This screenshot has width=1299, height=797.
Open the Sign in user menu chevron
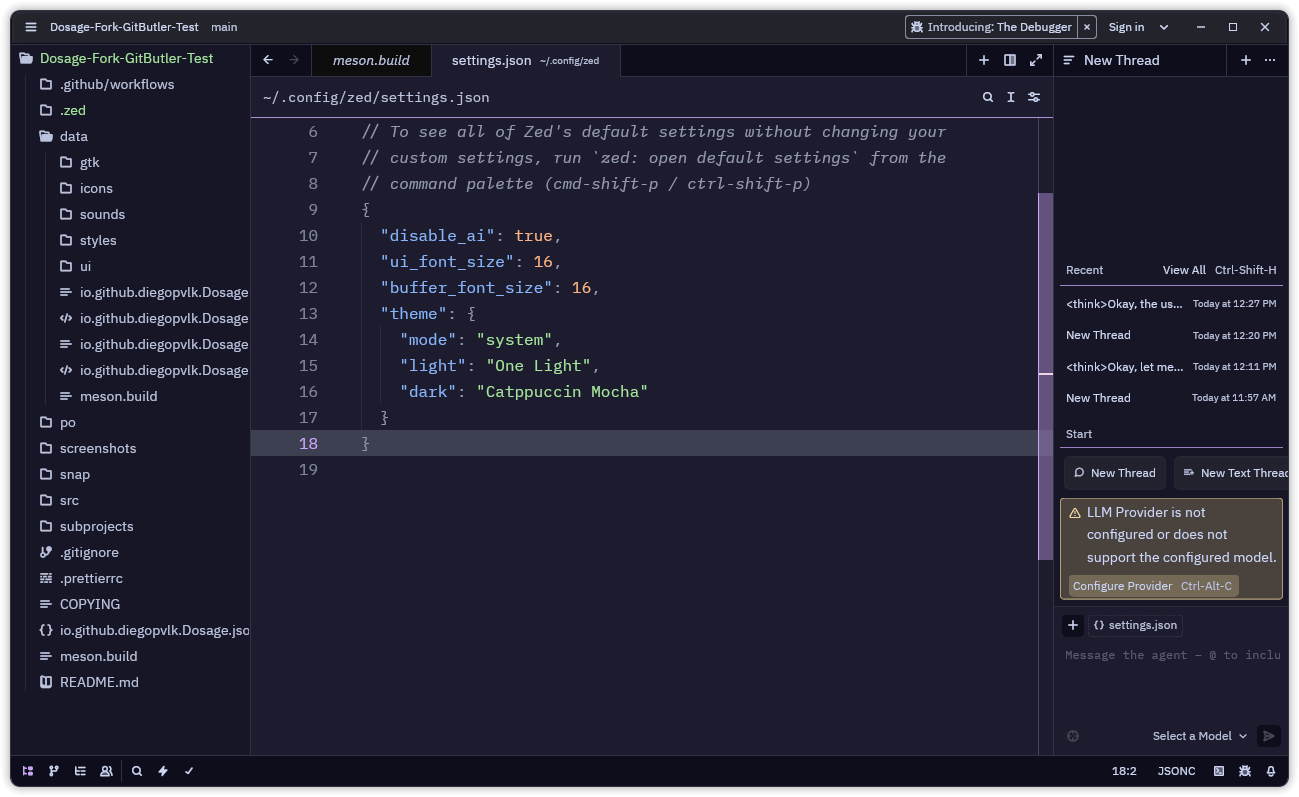coord(1164,27)
